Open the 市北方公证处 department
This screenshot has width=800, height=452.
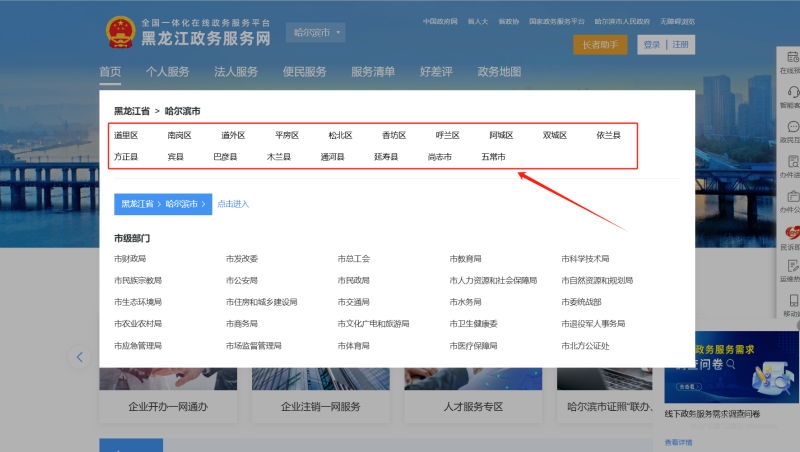585,345
